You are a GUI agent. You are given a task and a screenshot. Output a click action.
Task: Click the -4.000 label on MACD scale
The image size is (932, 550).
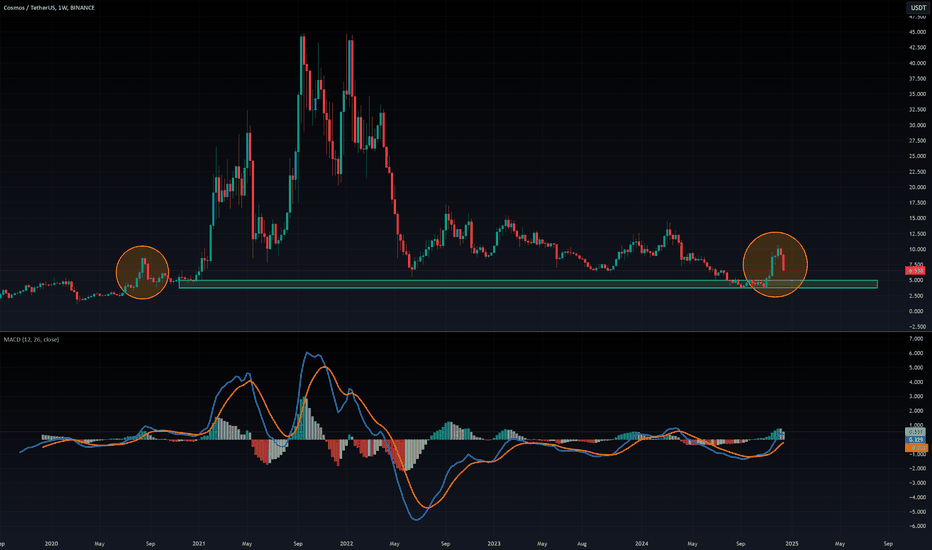click(917, 497)
